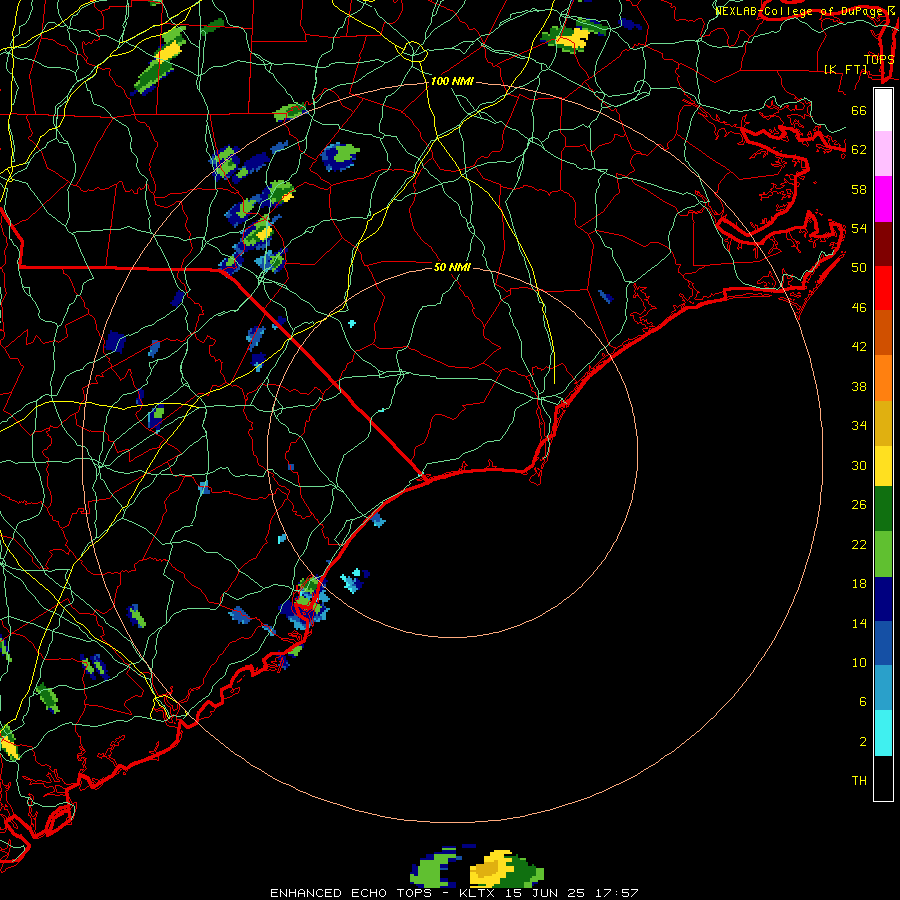Click the legend value "50"
The height and width of the screenshot is (900, 900).
click(859, 268)
